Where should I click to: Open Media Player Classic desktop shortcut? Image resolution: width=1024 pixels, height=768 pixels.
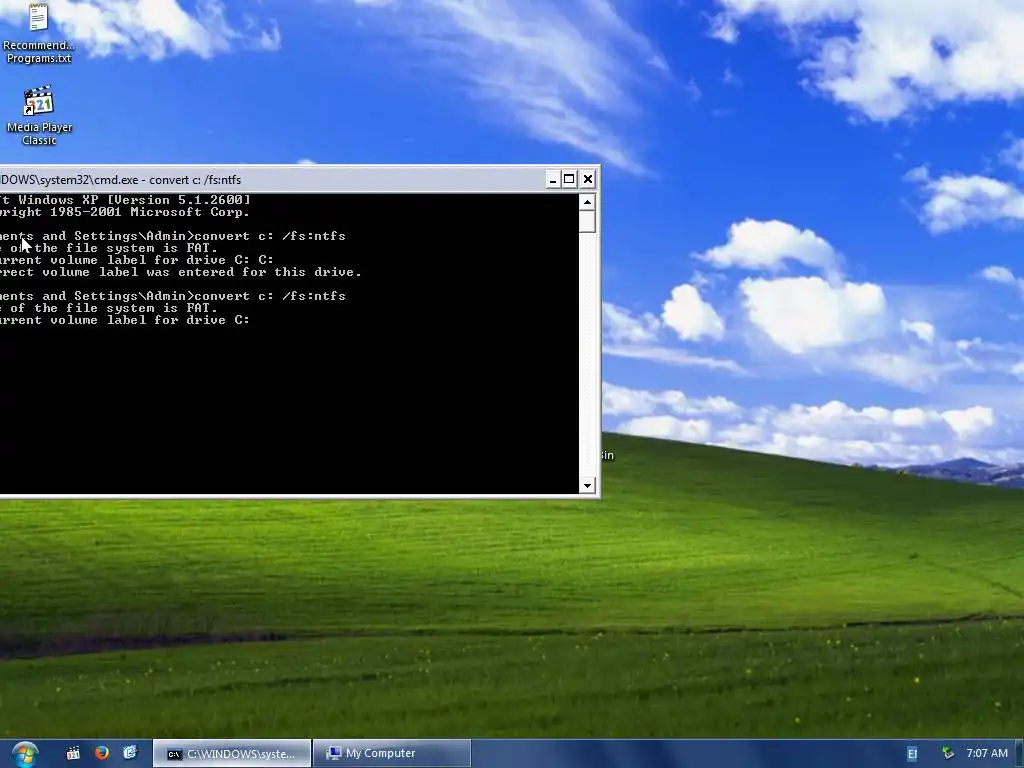point(39,115)
